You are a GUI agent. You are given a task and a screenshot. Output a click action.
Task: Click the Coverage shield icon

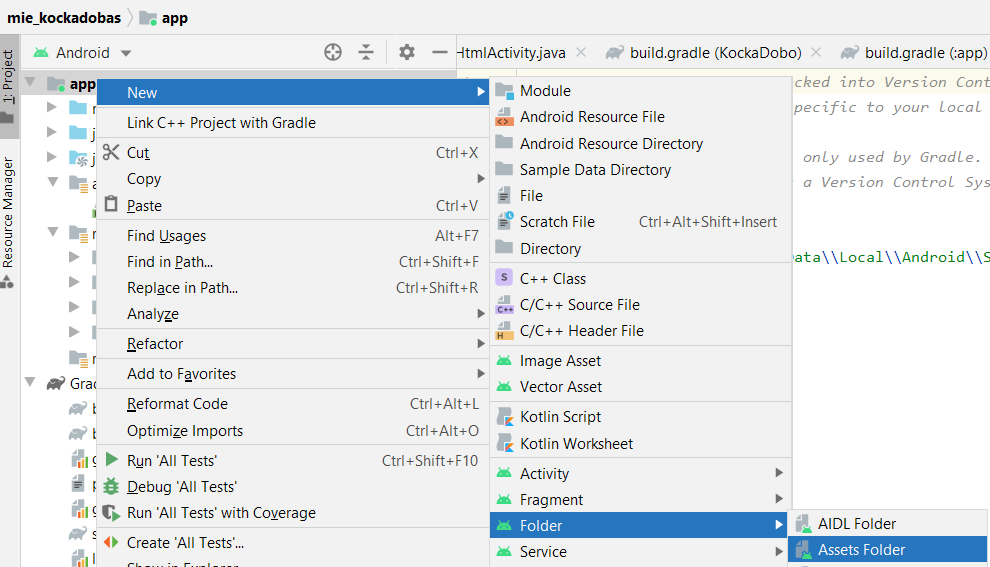[x=111, y=512]
